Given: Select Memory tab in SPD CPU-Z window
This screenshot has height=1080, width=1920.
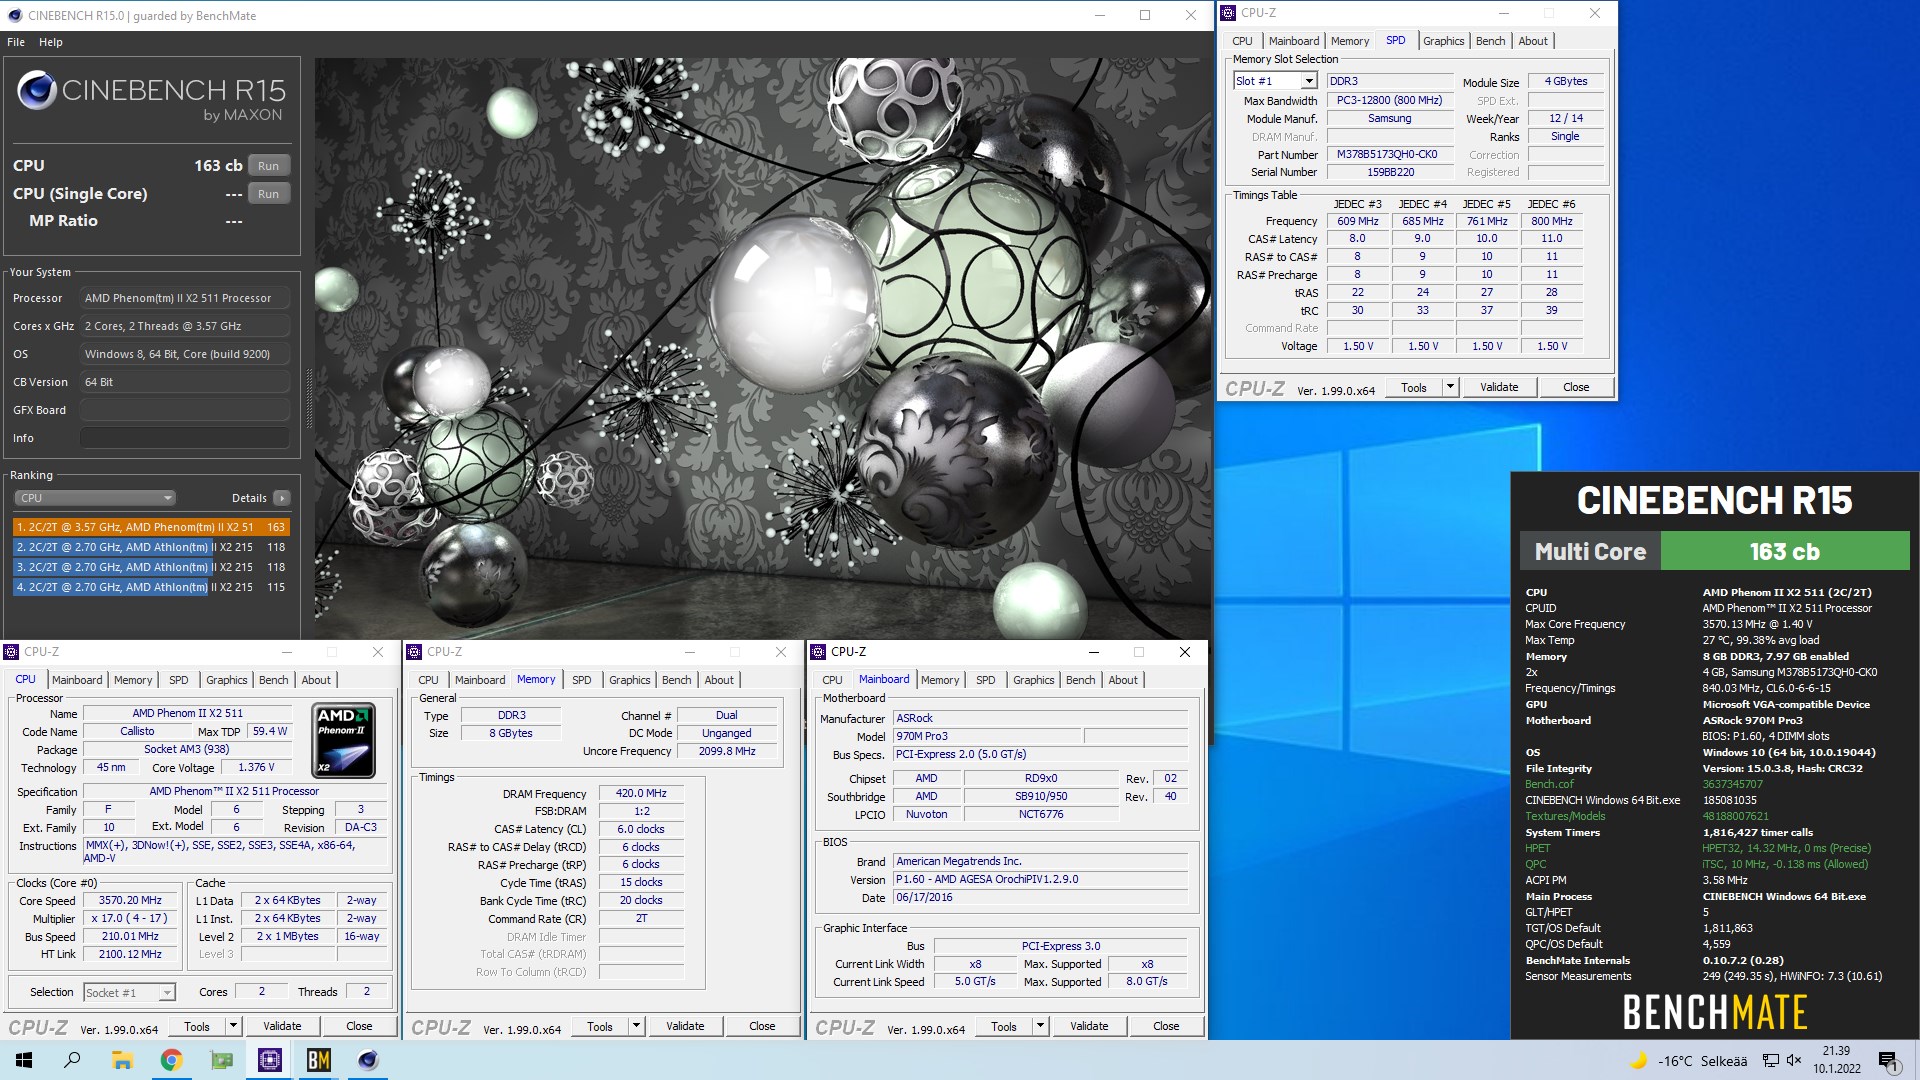Looking at the screenshot, I should click(1350, 41).
